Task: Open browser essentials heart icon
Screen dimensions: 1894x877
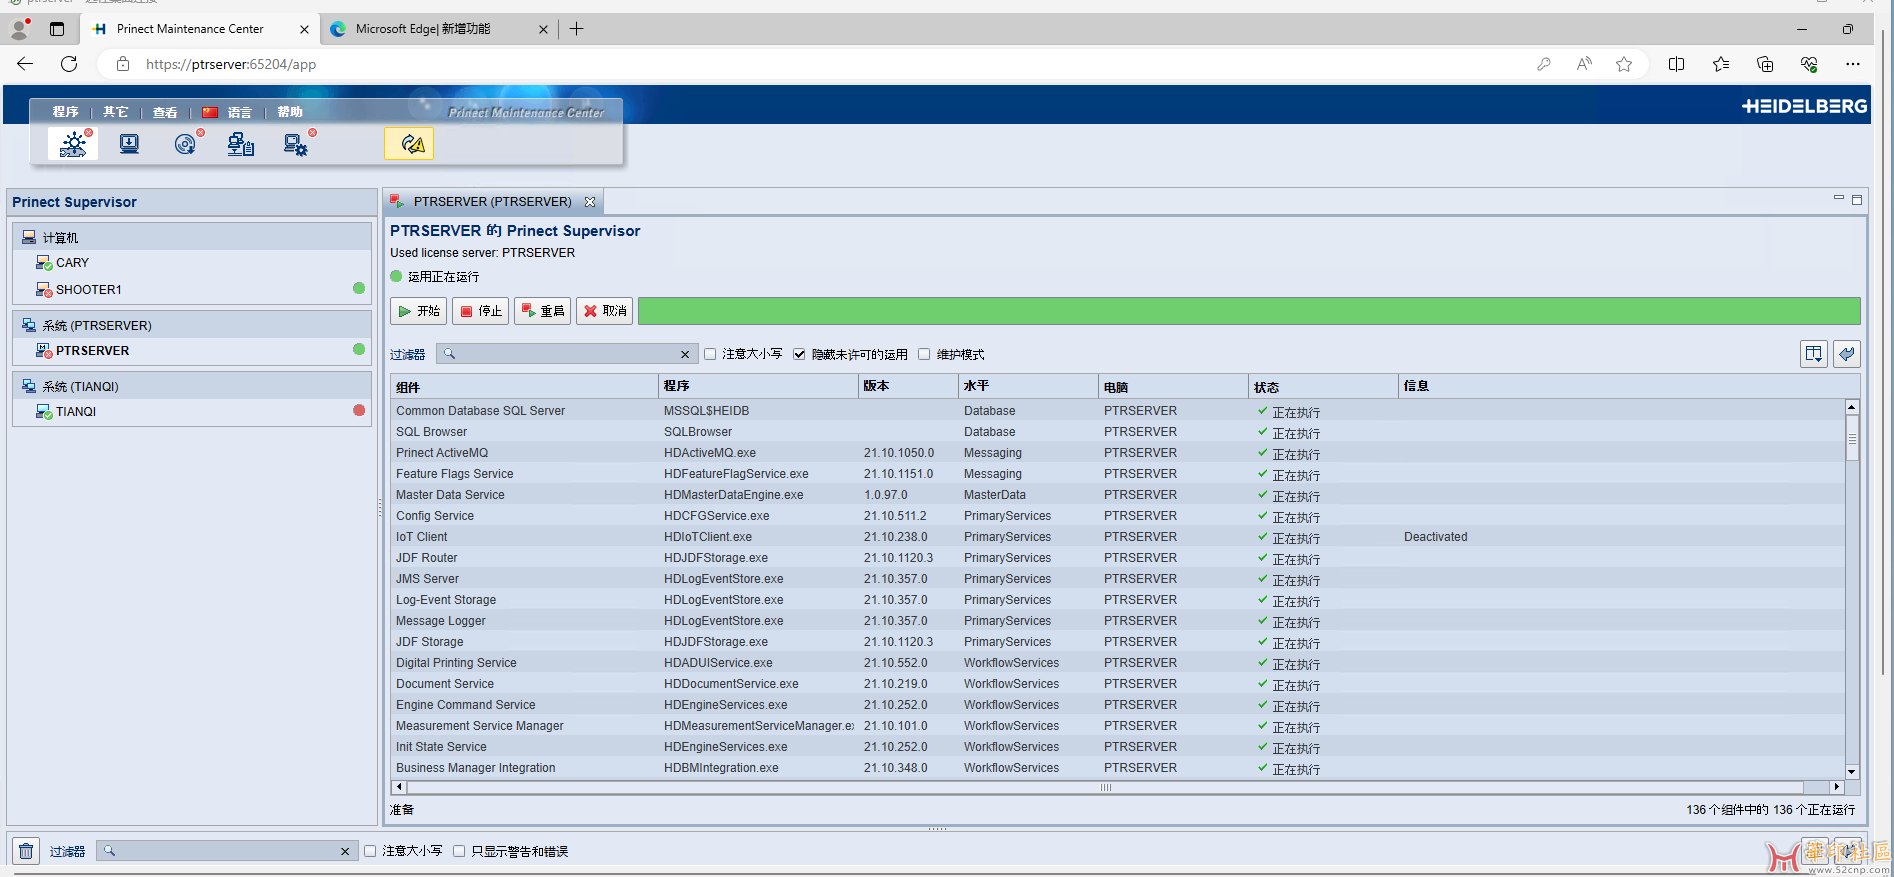Action: (1809, 64)
